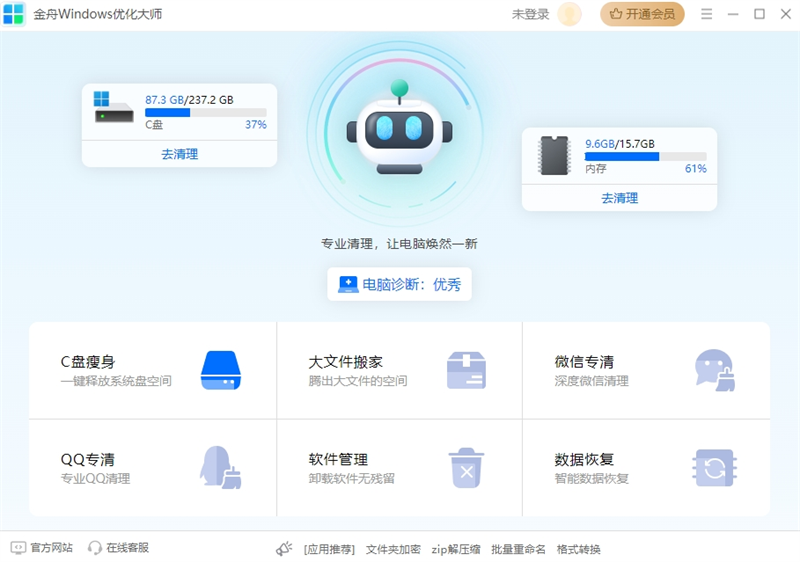800x562 pixels.
Task: Open 数据恢复 feature title
Action: [x=584, y=459]
